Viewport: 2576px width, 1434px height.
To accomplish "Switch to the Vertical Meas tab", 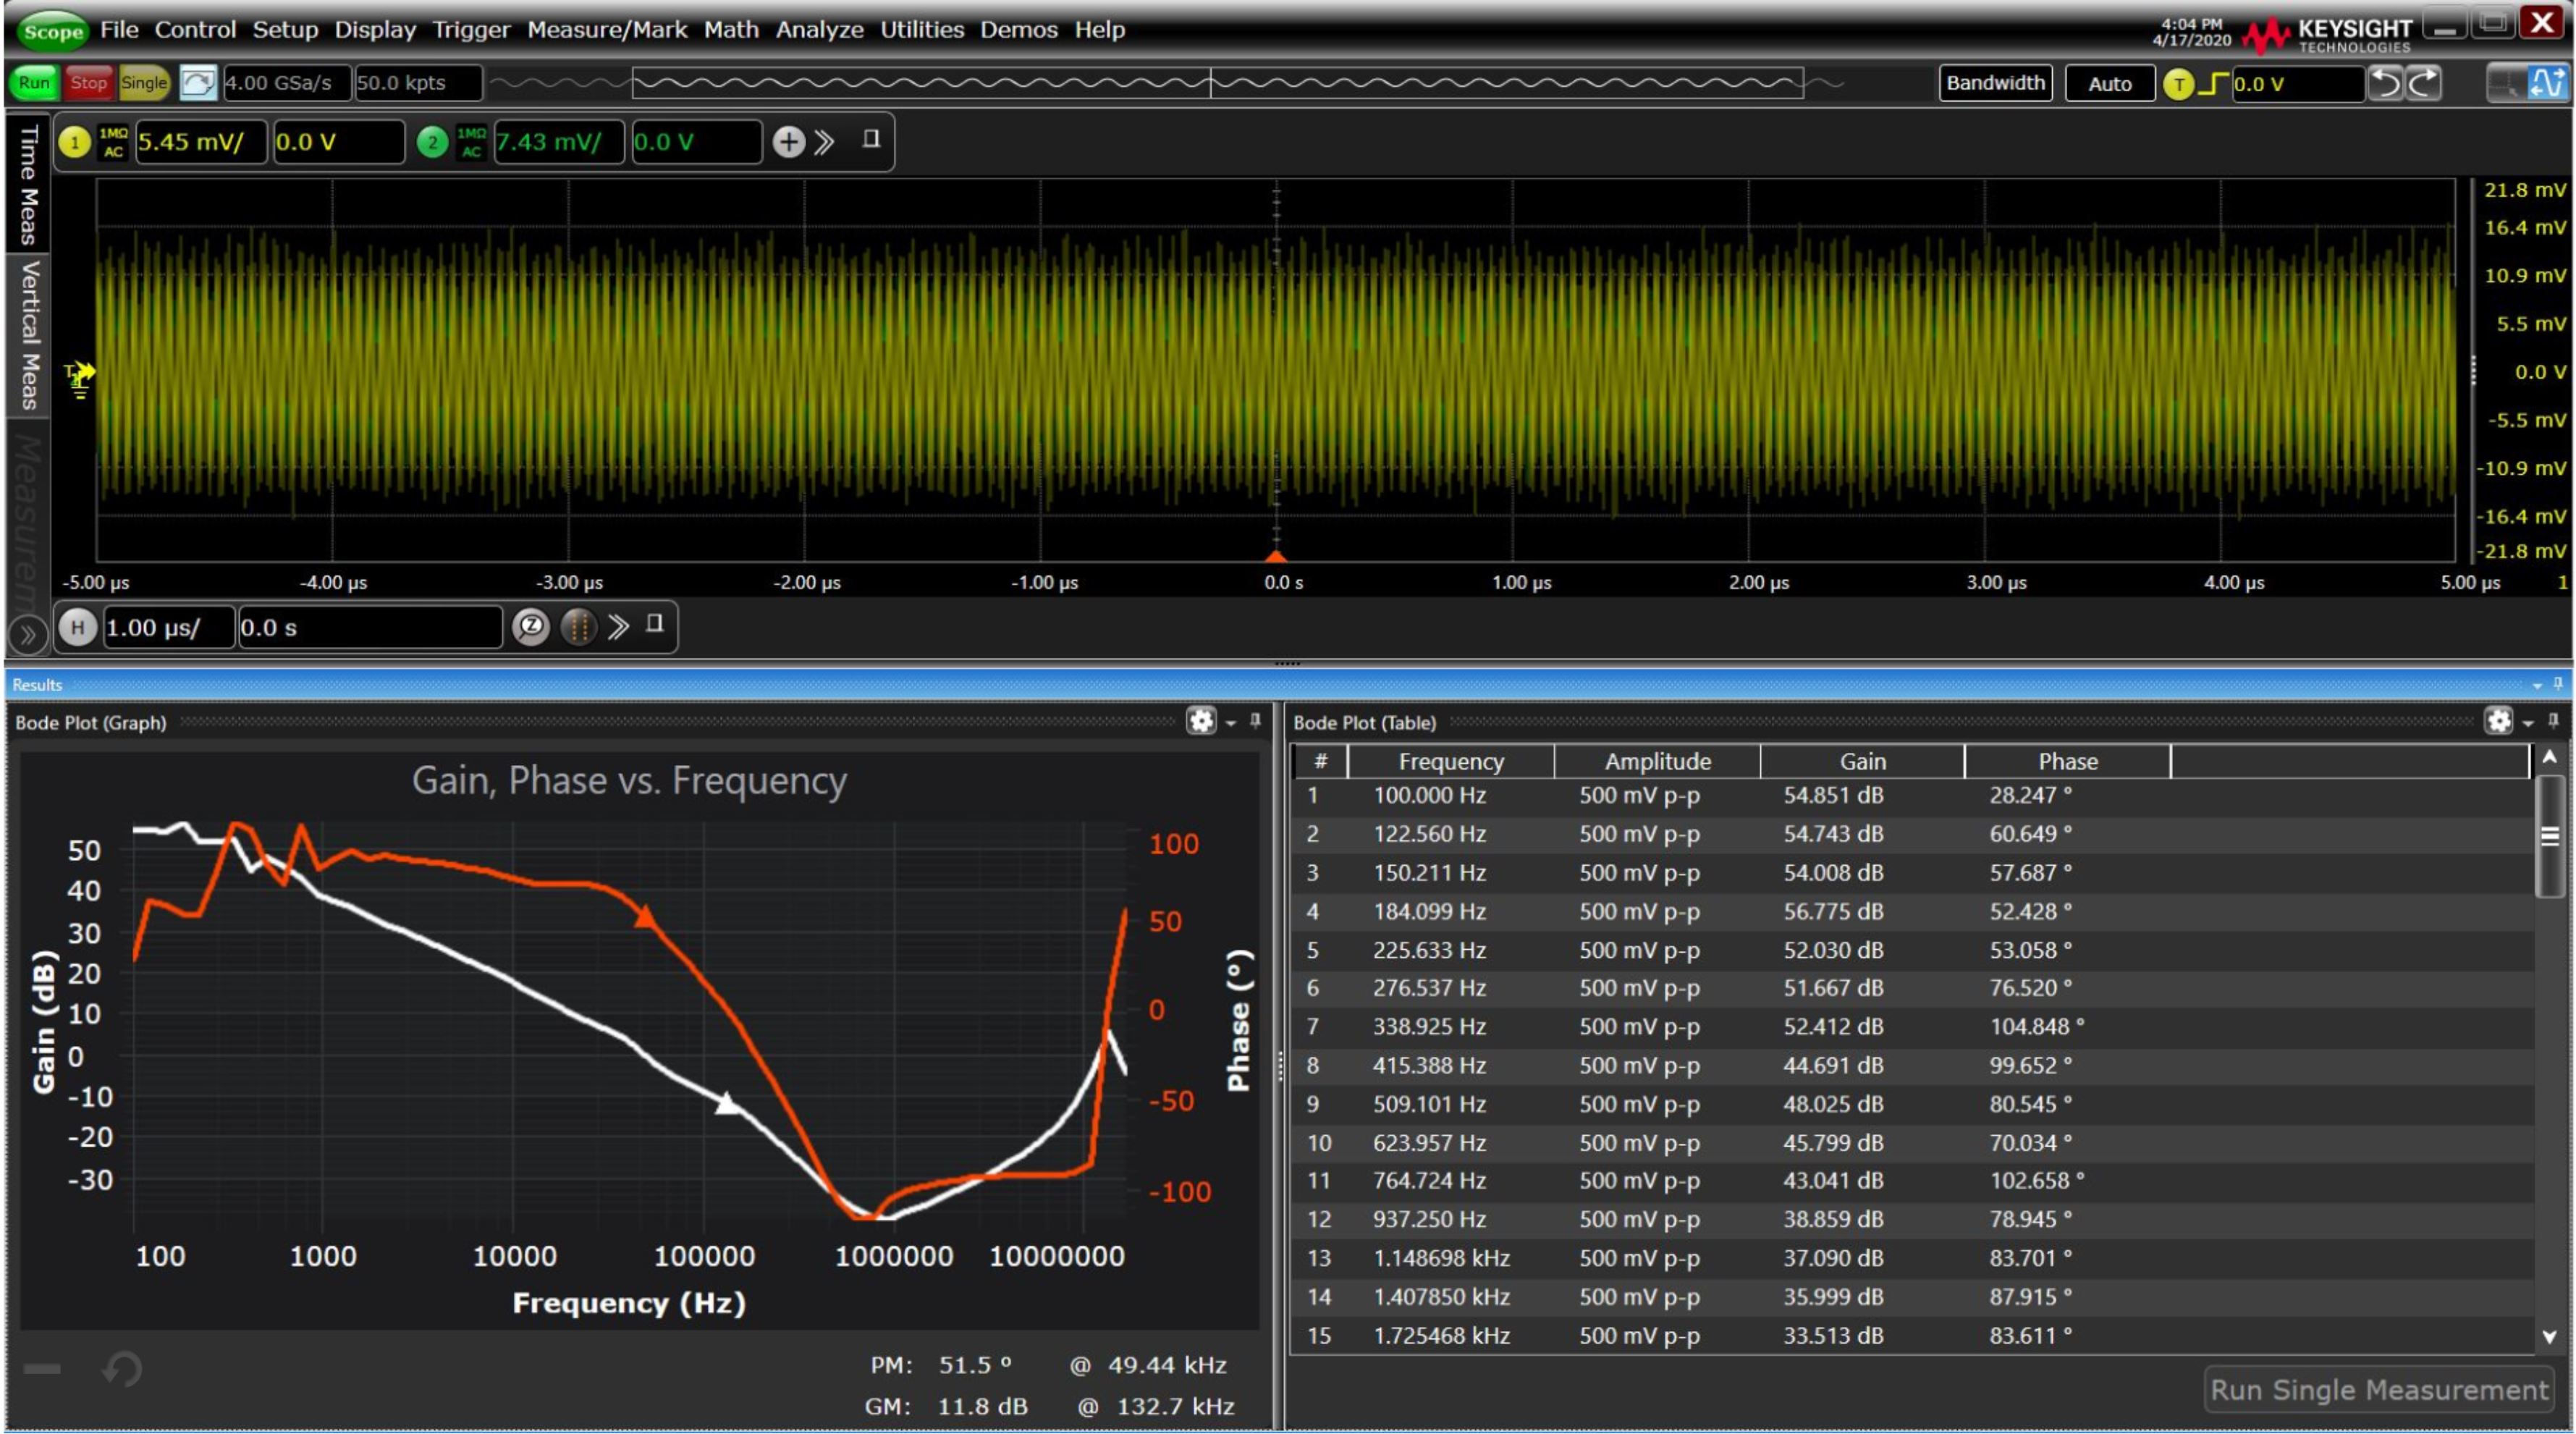I will [x=29, y=335].
